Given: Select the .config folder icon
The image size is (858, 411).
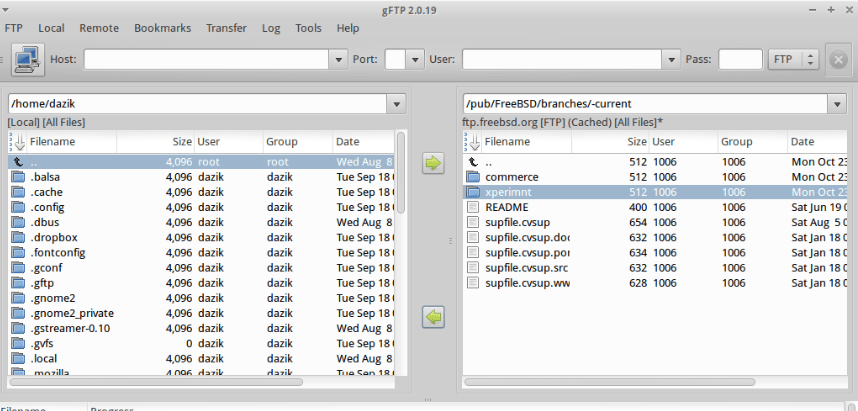Looking at the screenshot, I should point(19,207).
